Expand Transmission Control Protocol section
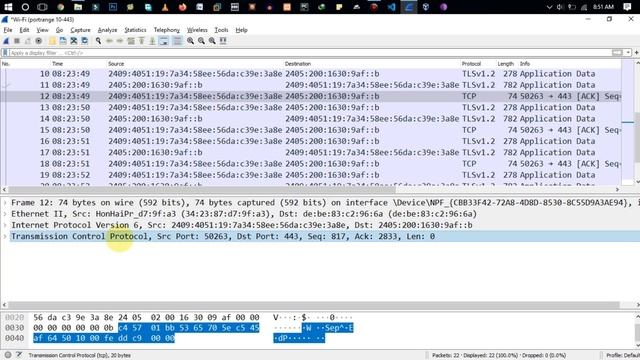 (x=5, y=236)
